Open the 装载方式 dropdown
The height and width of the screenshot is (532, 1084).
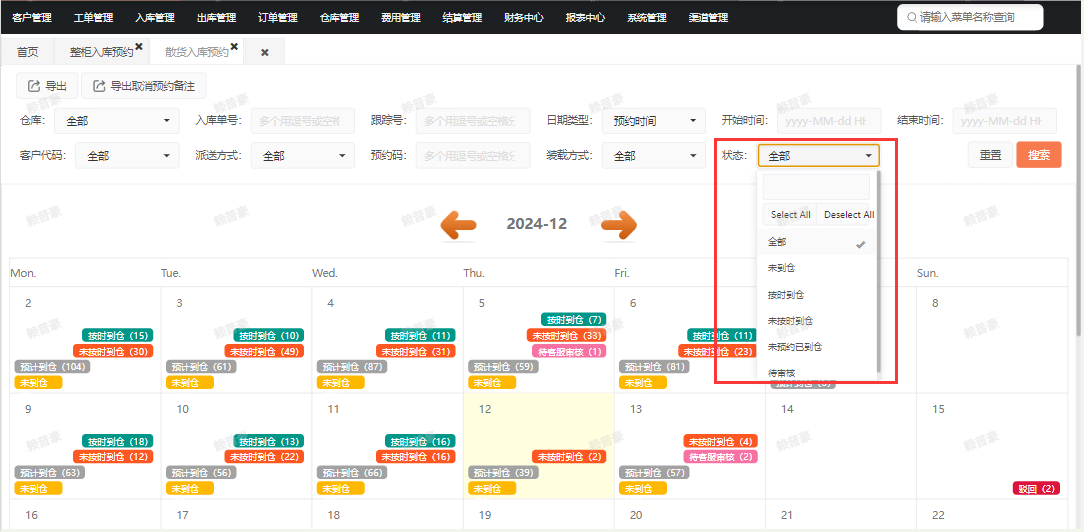(x=653, y=156)
